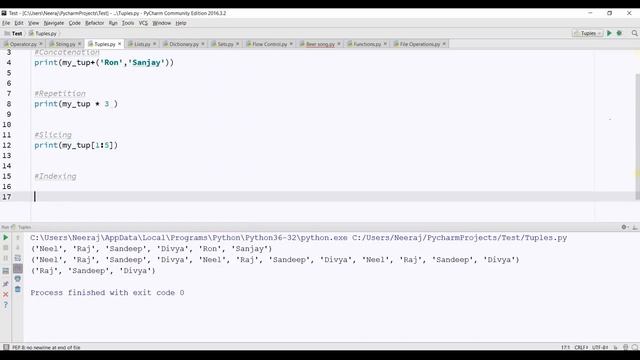Click line number 8 in the gutter
The width and height of the screenshot is (640, 360).
coord(9,104)
